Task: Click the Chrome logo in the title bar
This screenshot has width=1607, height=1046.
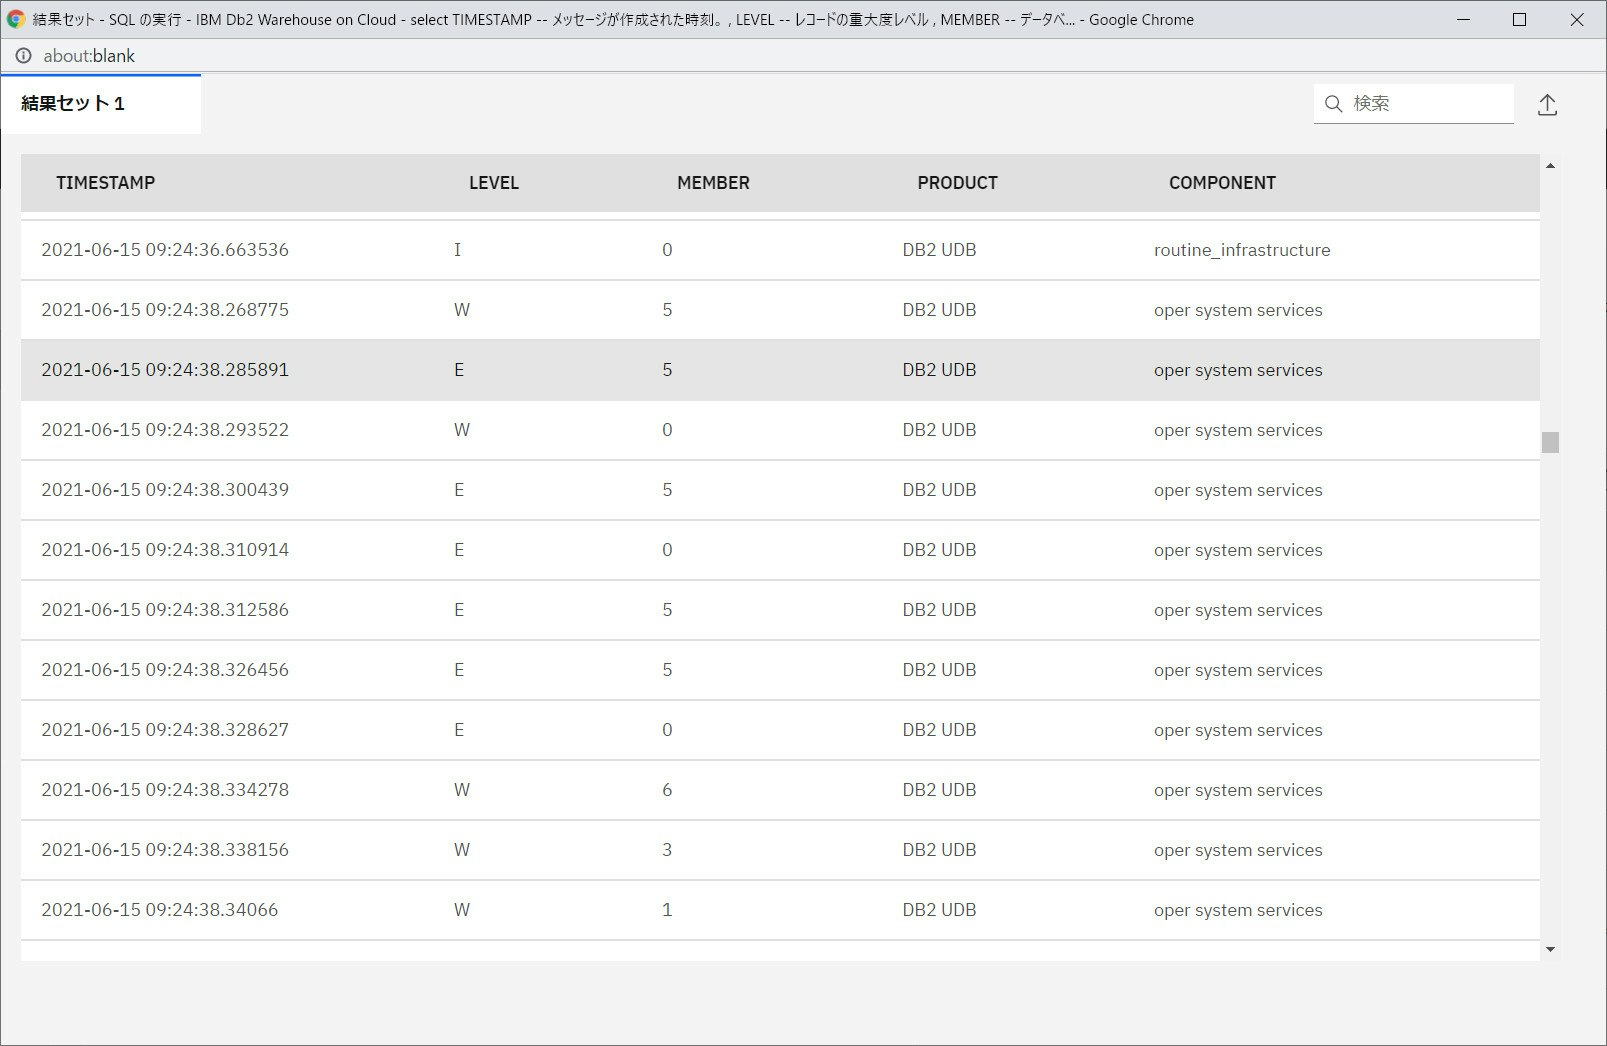Action: 16,19
